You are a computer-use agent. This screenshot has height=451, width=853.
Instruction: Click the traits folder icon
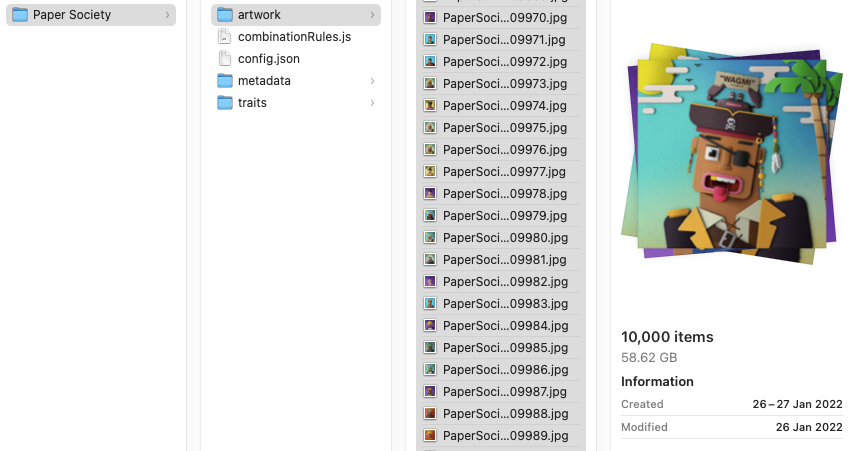pos(225,103)
